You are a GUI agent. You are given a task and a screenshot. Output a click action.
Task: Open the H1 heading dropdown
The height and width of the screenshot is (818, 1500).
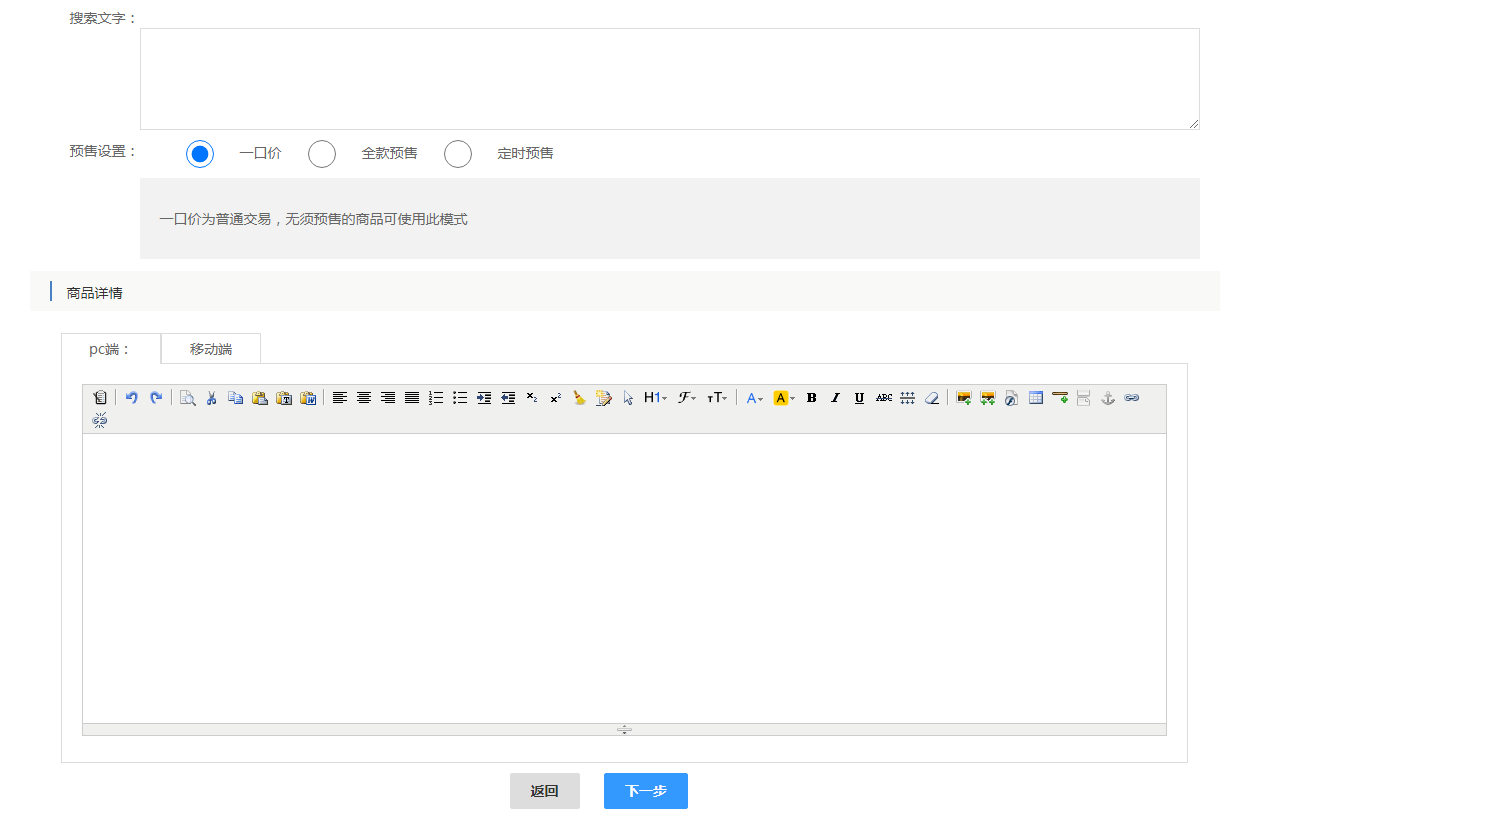coord(655,398)
